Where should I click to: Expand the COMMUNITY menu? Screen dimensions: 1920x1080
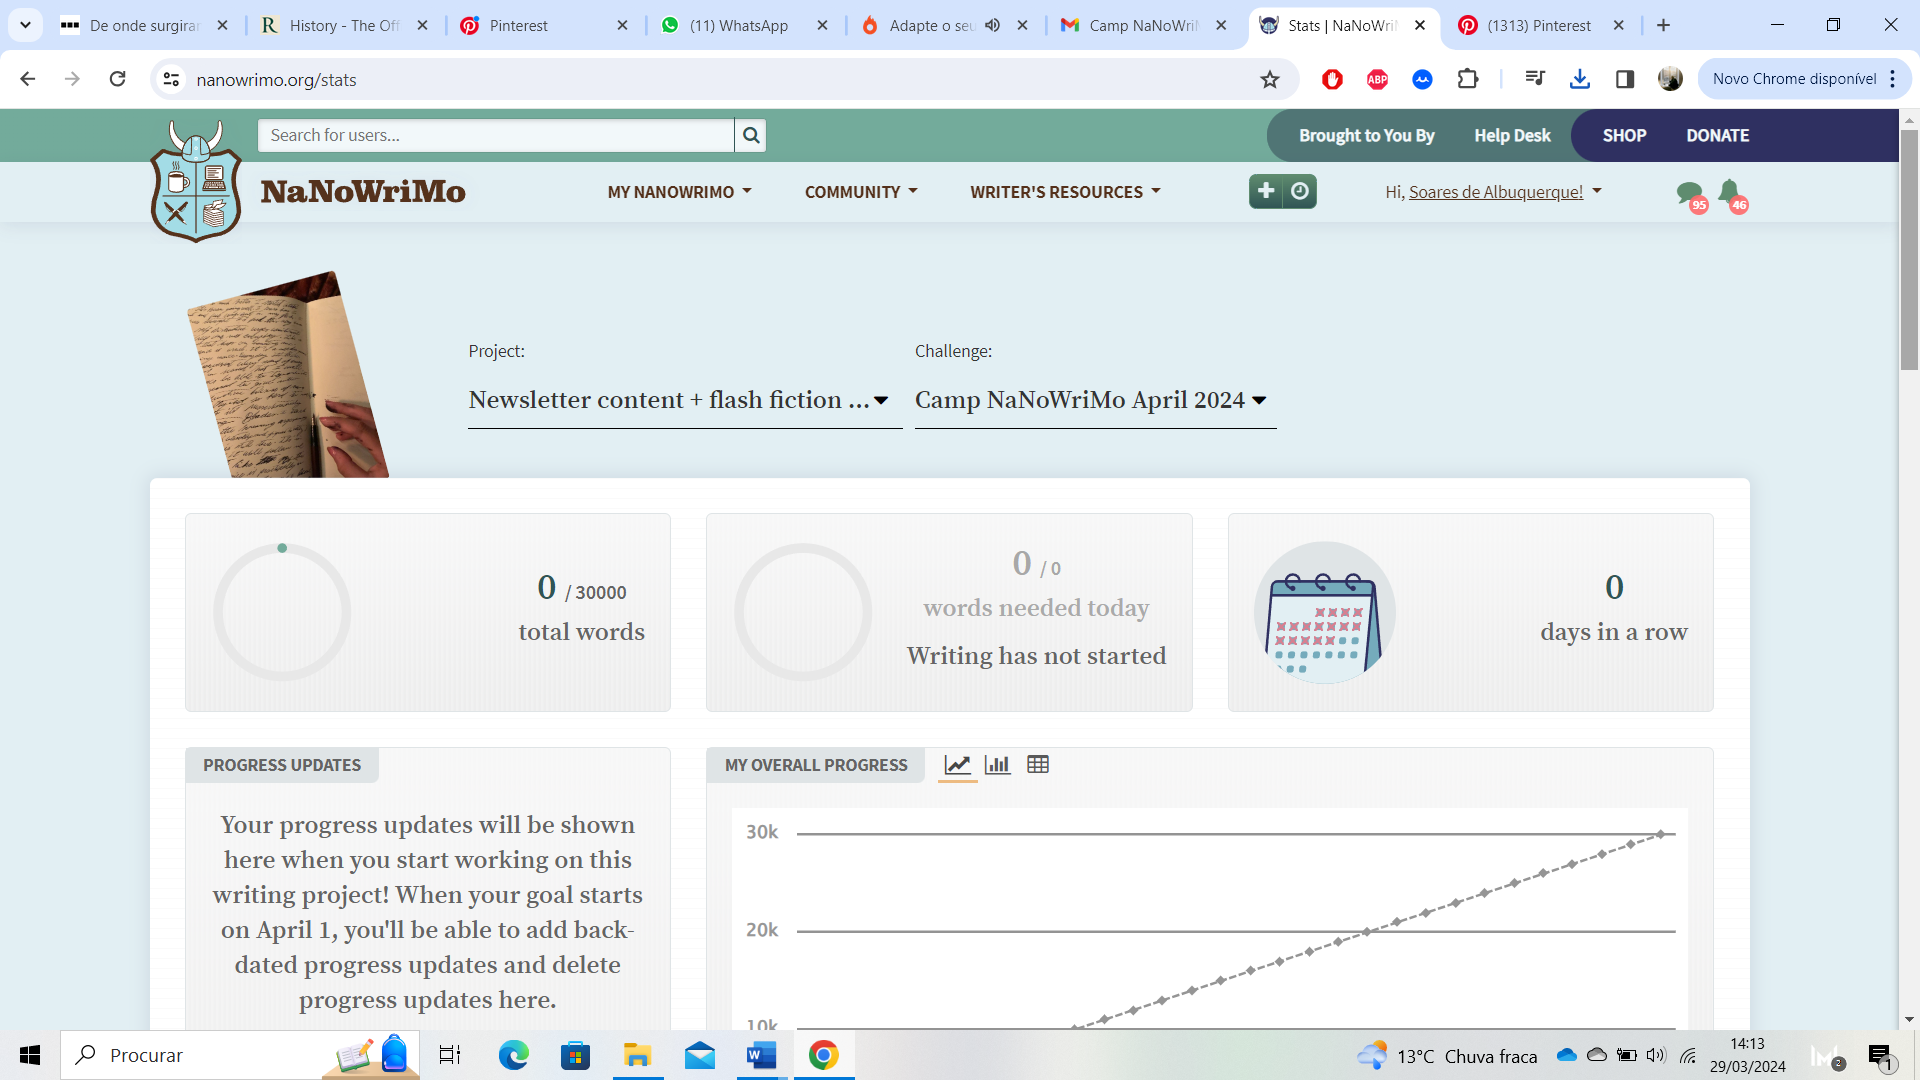coord(861,192)
